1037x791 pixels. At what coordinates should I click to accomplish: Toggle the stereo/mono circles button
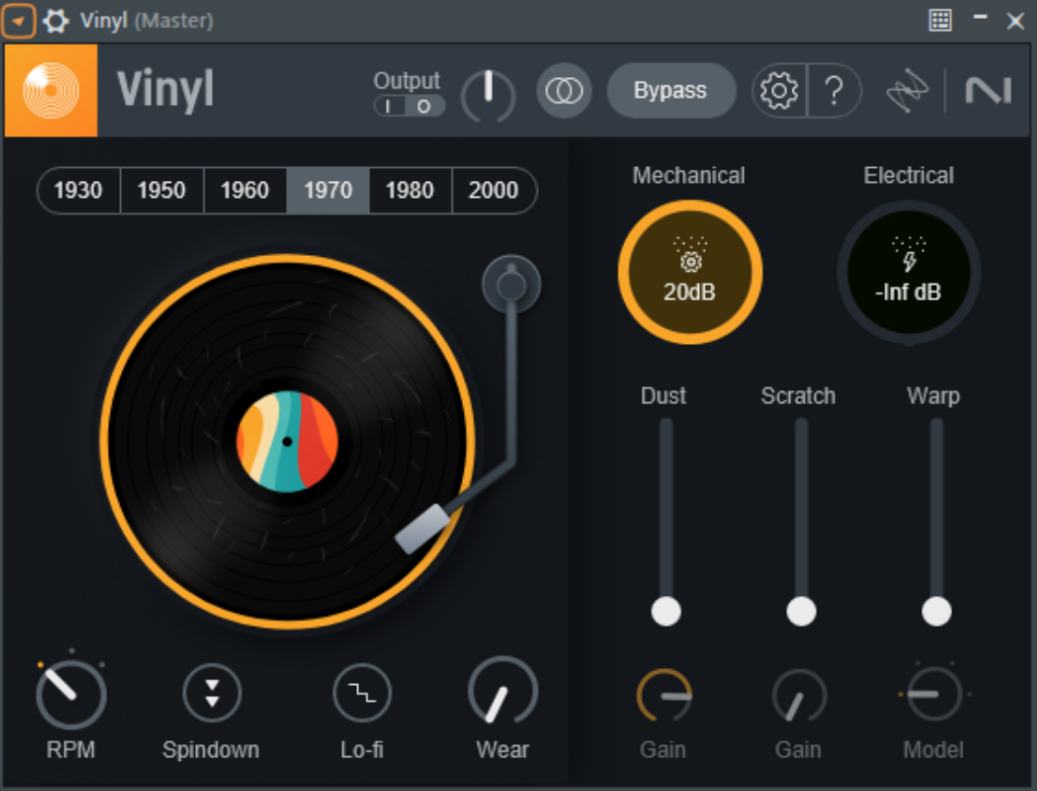[x=563, y=91]
